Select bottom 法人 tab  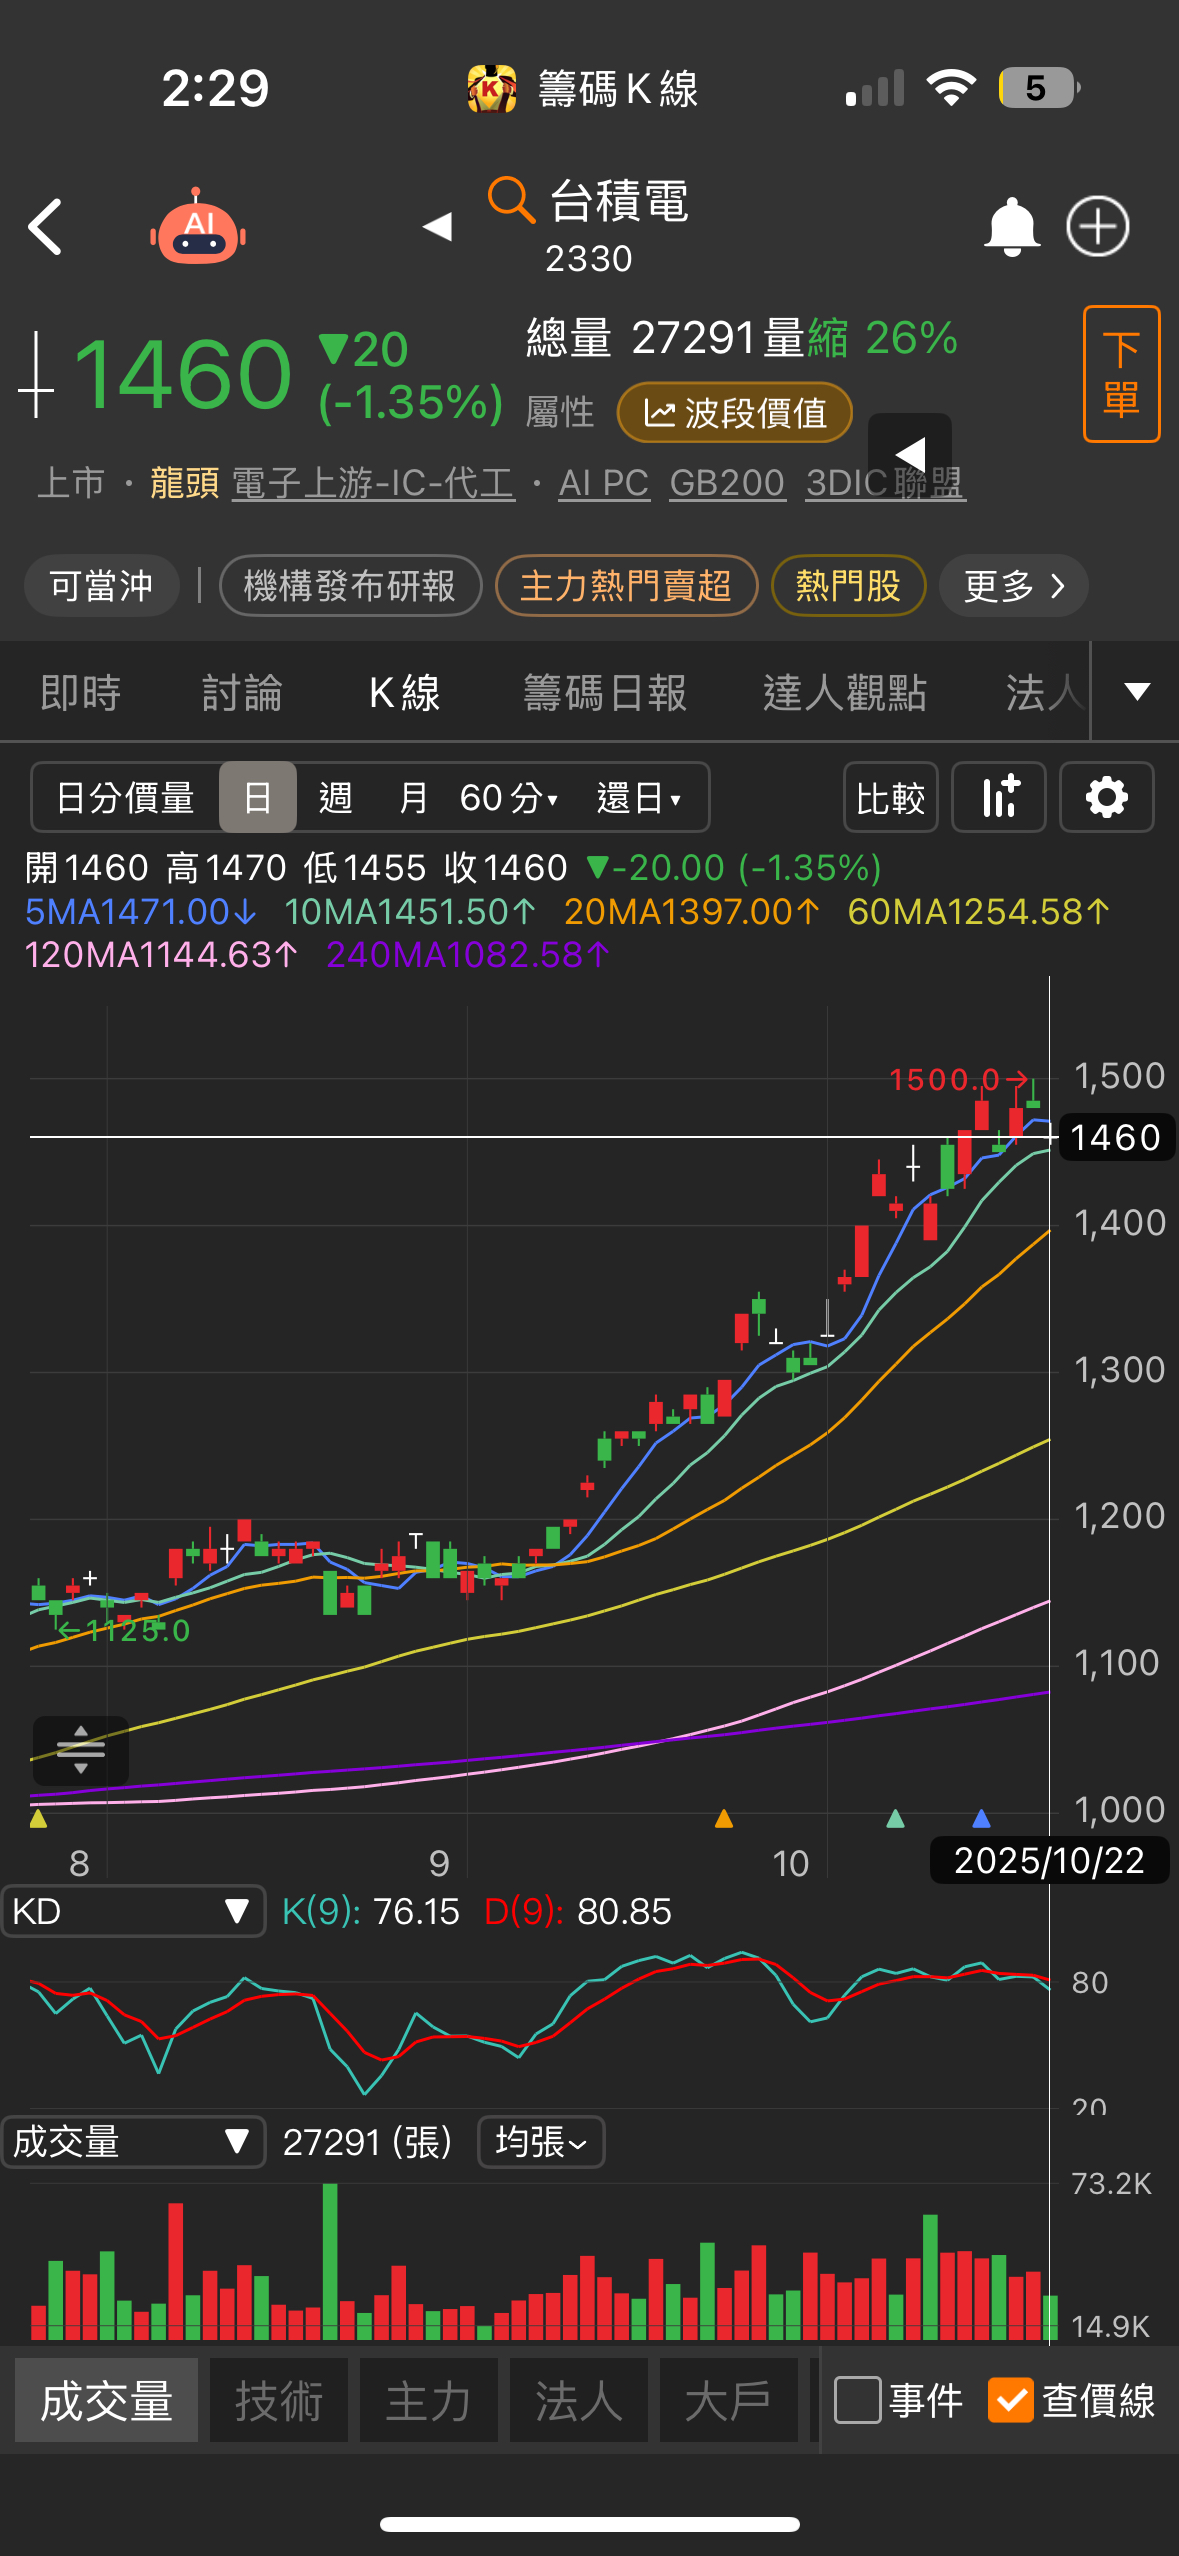click(579, 2400)
